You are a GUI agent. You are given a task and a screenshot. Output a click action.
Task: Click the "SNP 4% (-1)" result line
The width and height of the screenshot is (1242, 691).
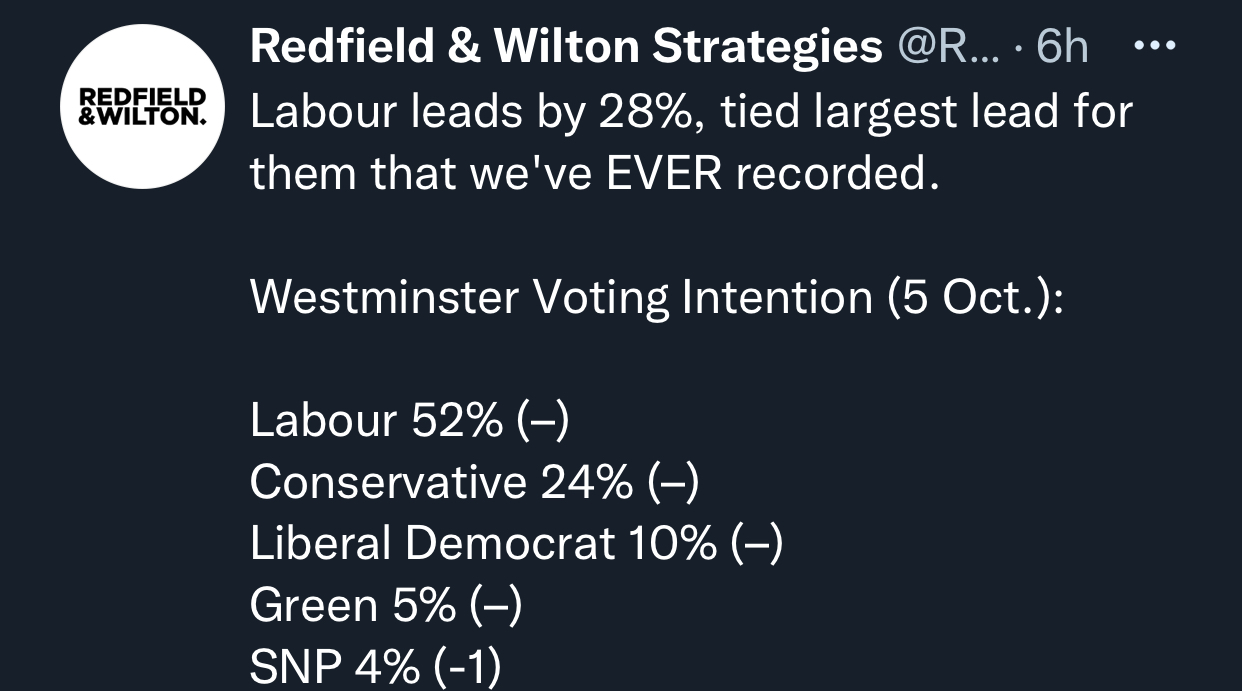point(375,667)
